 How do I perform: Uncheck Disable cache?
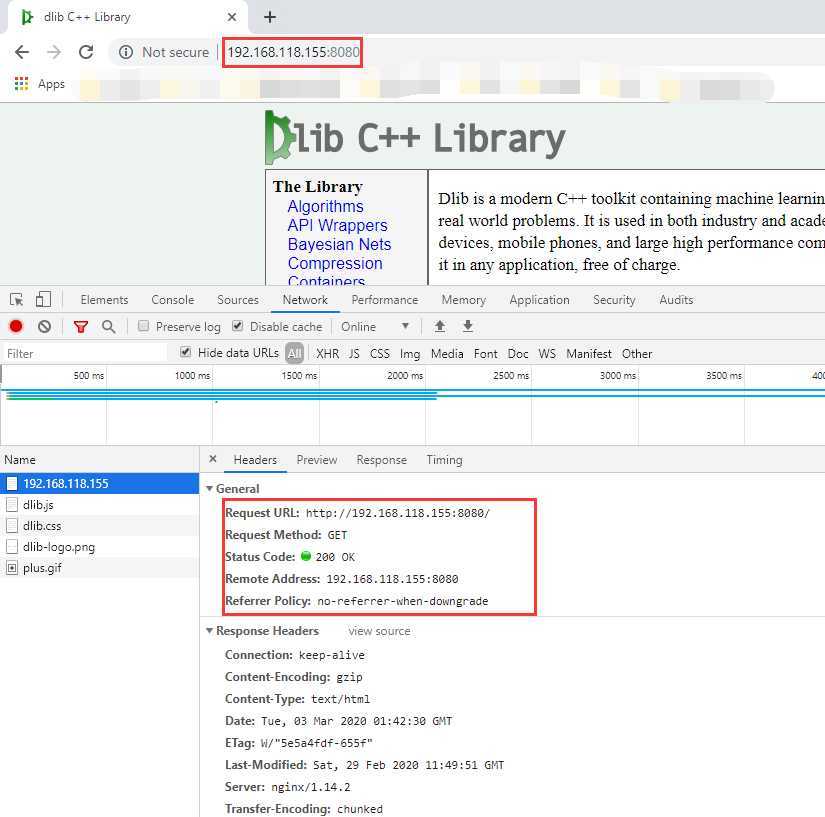[x=238, y=326]
